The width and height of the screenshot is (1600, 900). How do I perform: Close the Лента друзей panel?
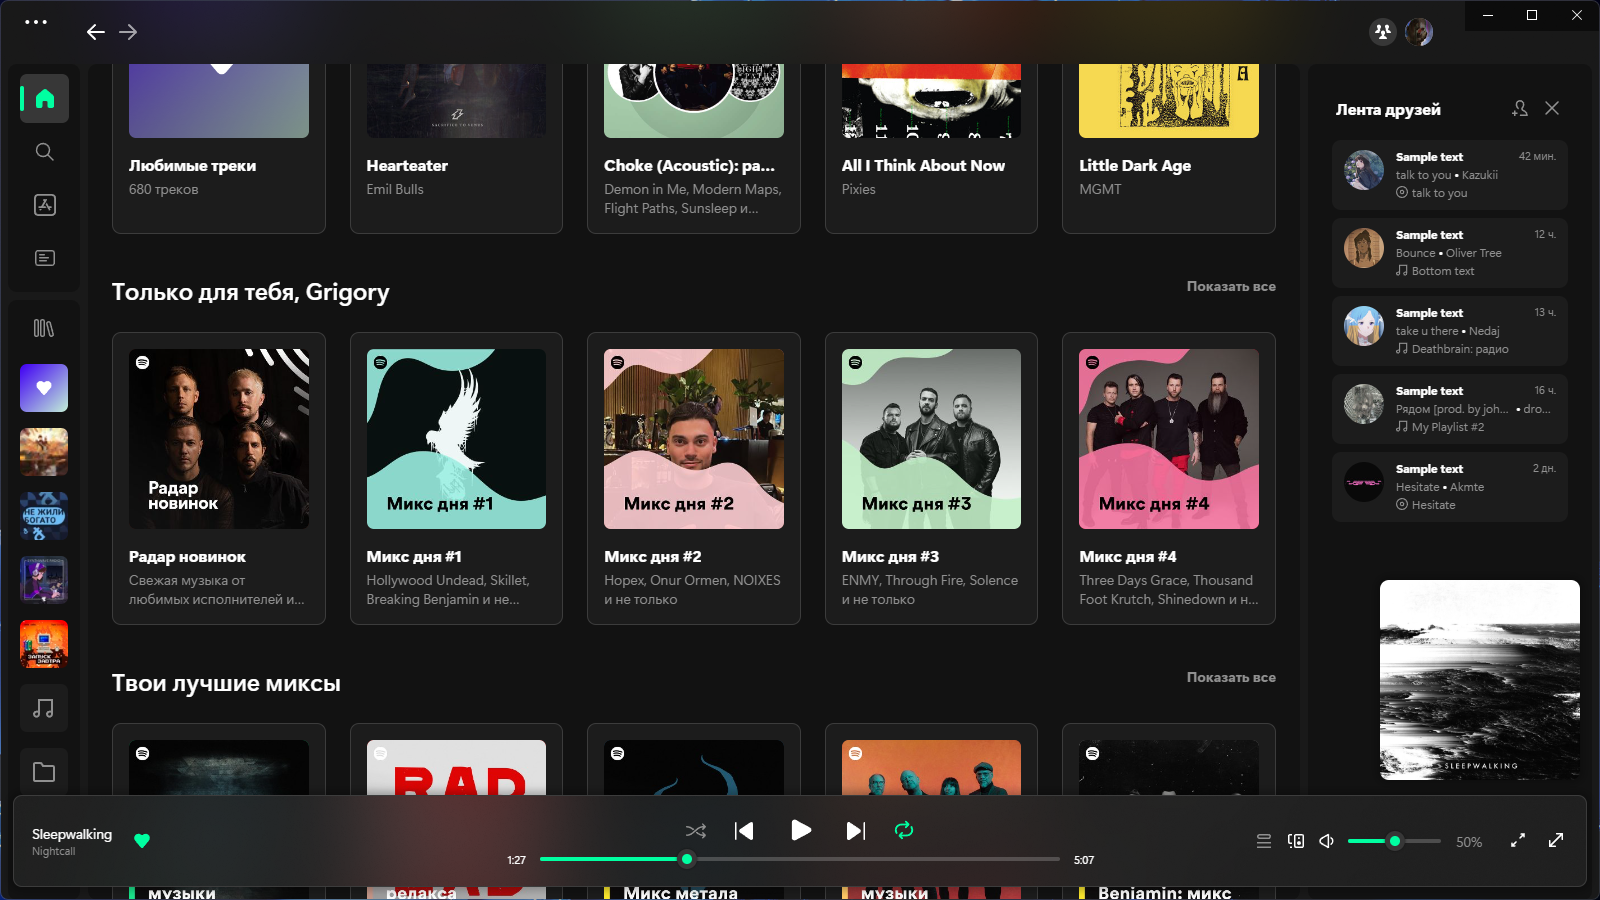(x=1552, y=108)
